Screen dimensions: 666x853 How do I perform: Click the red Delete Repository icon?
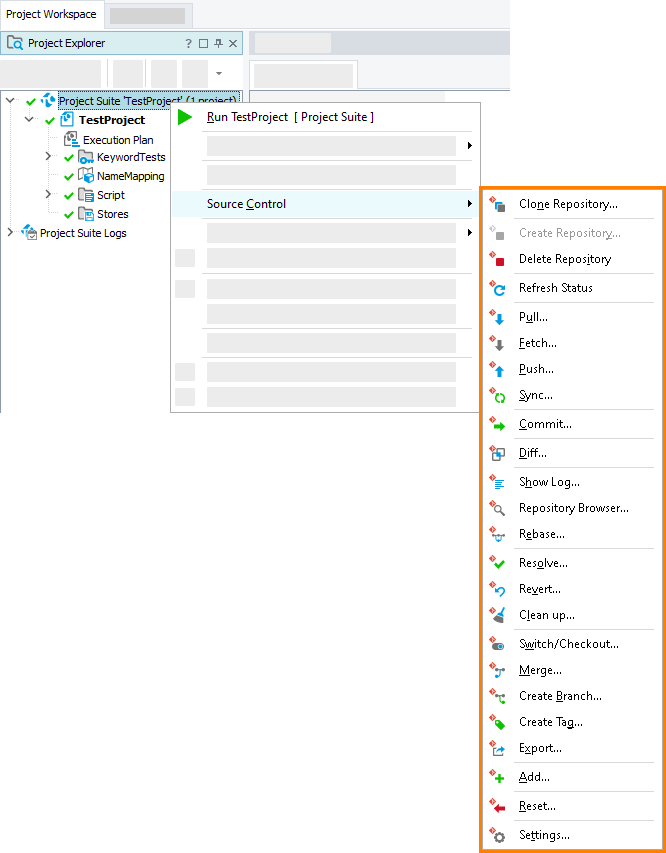click(x=497, y=259)
